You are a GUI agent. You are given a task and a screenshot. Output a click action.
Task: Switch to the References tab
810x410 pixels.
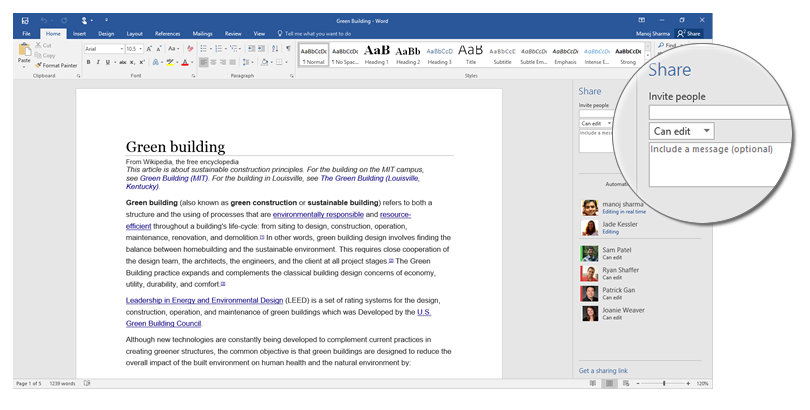point(167,34)
